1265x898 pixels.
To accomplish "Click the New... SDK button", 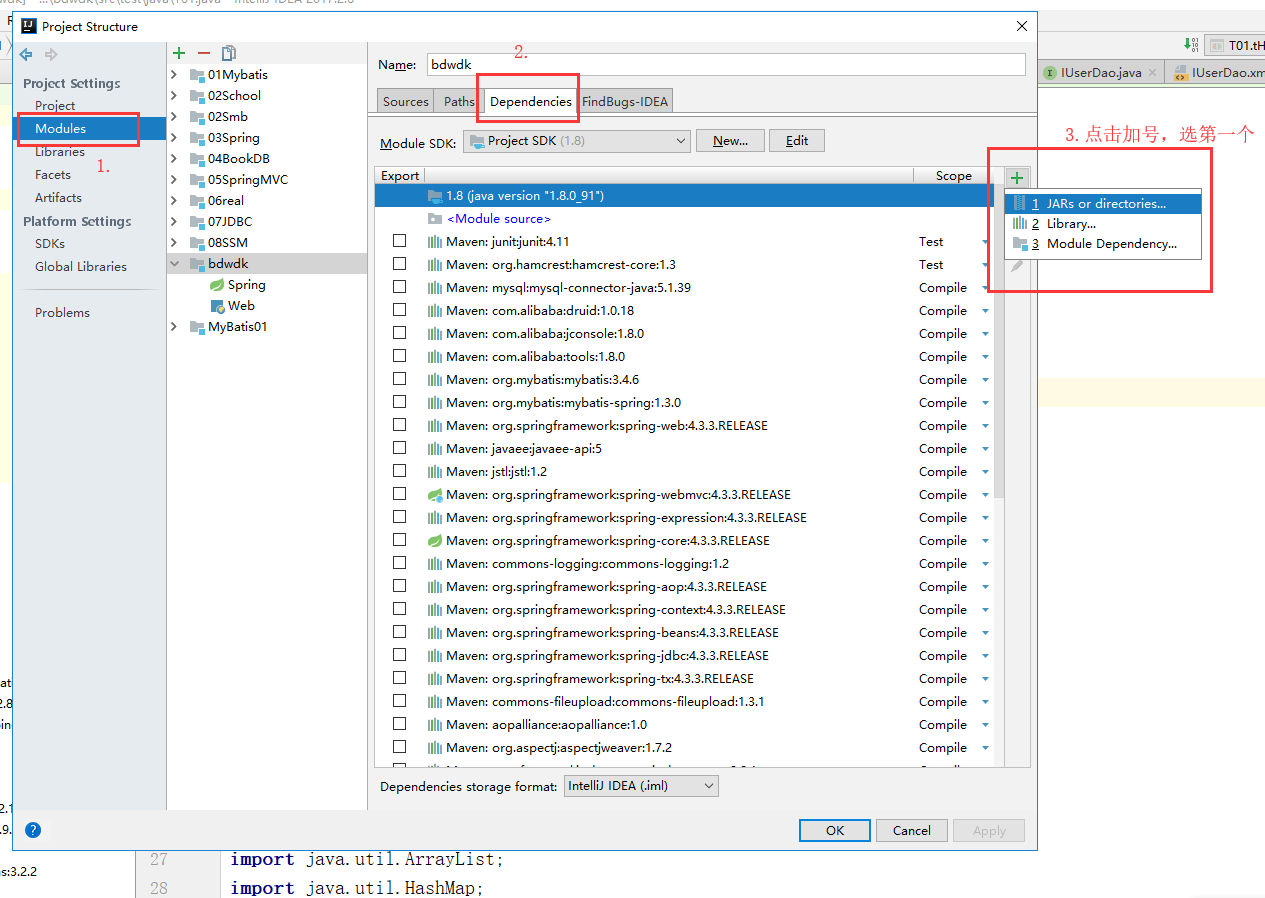I will 730,141.
